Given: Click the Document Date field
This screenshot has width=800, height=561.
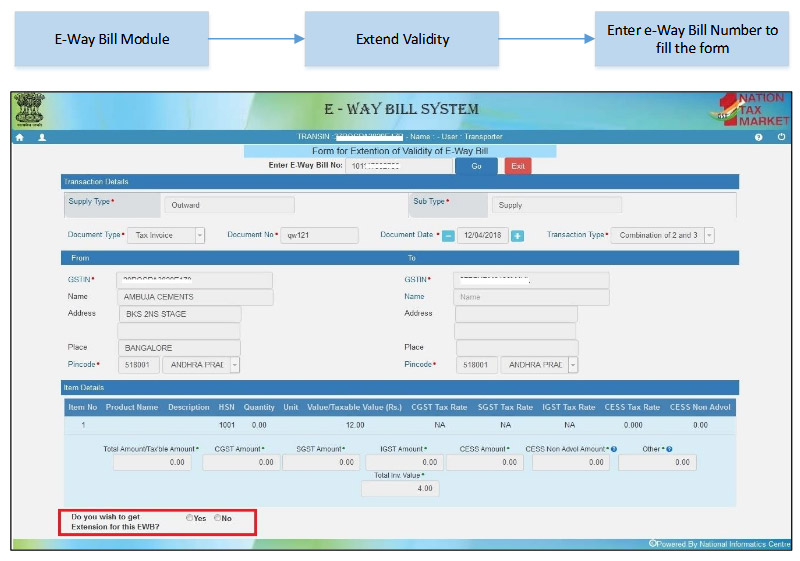Looking at the screenshot, I should coord(483,236).
